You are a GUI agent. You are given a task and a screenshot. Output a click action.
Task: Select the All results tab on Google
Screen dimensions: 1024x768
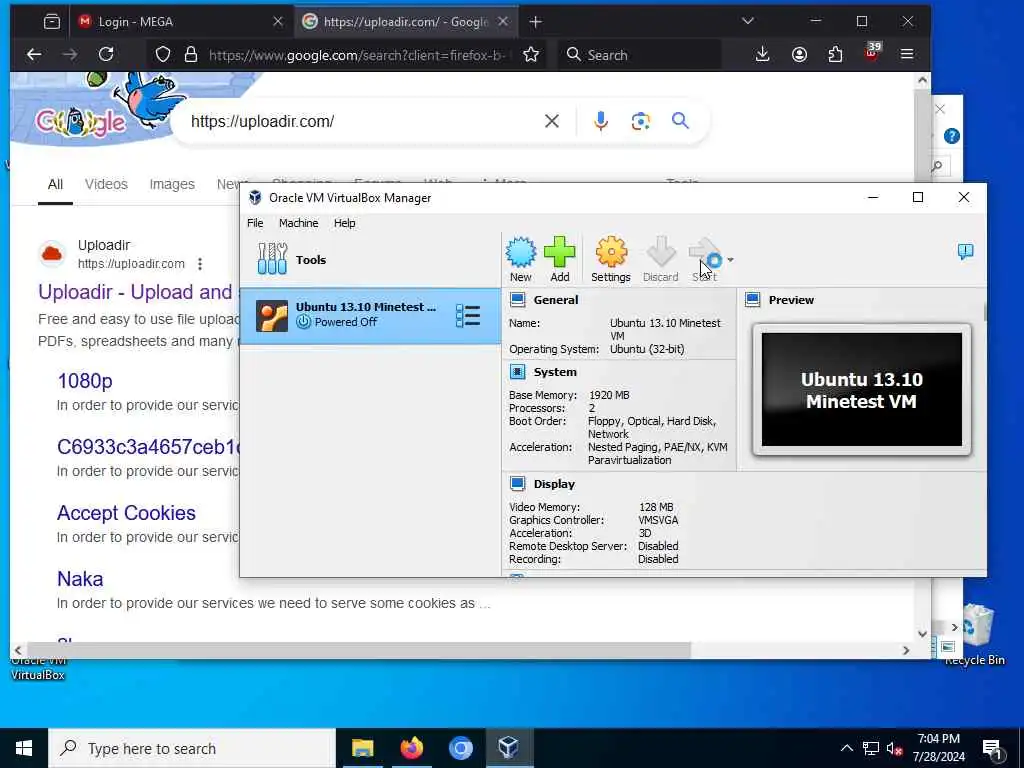click(56, 185)
